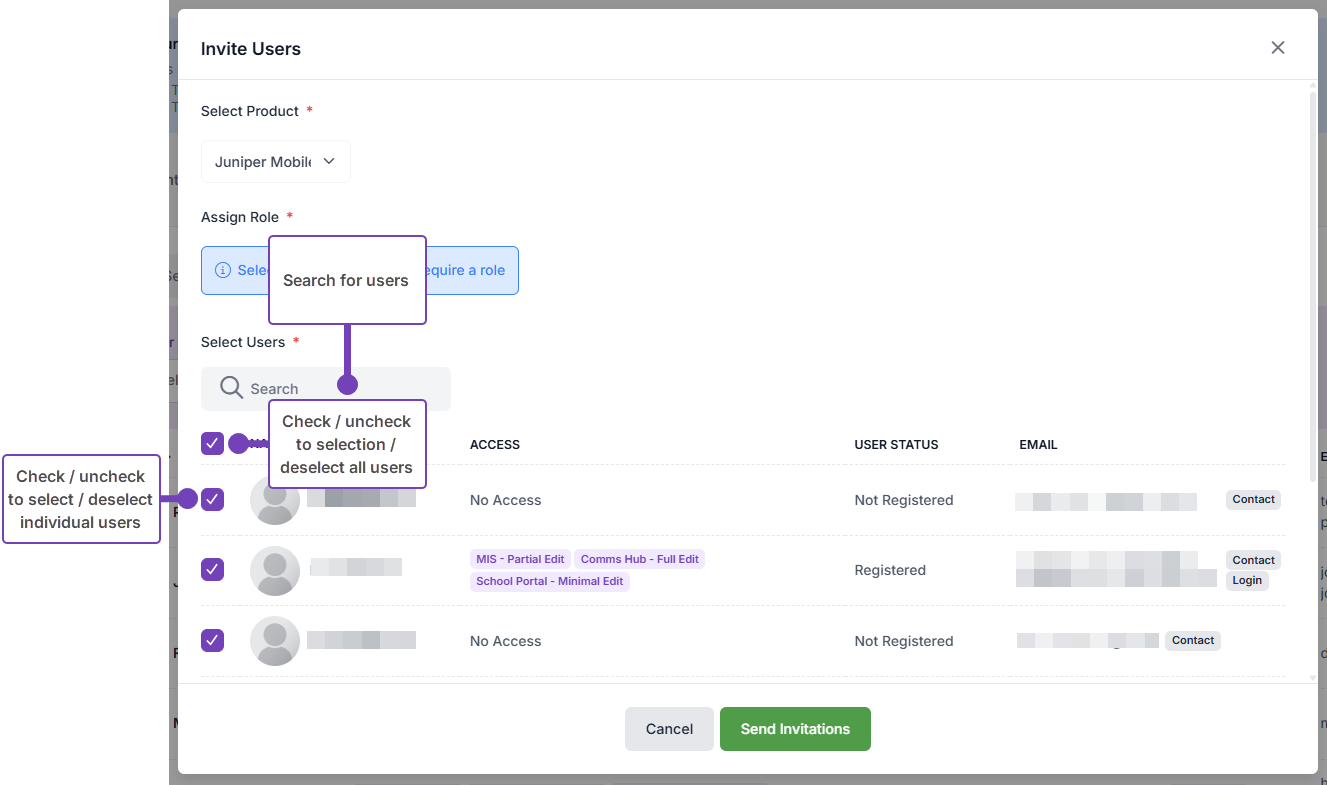The image size is (1327, 785).
Task: Click the Contact badge on first user
Action: [x=1253, y=500]
